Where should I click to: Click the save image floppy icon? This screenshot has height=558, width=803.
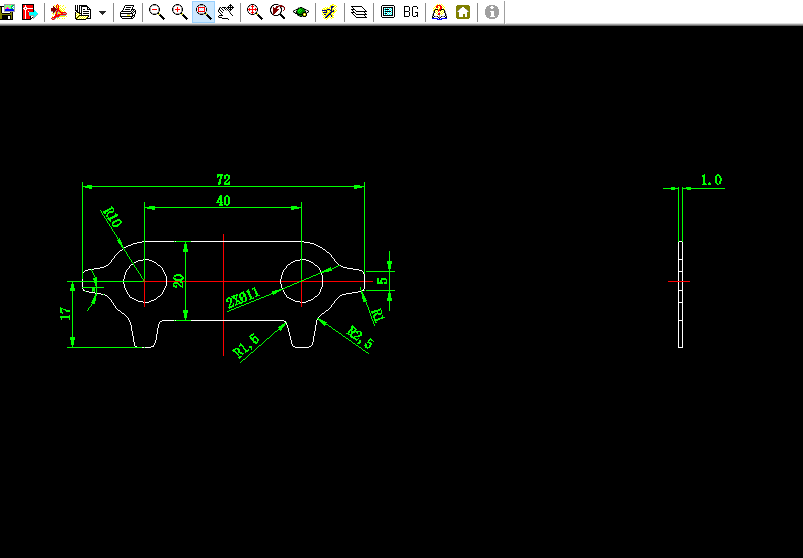7,12
